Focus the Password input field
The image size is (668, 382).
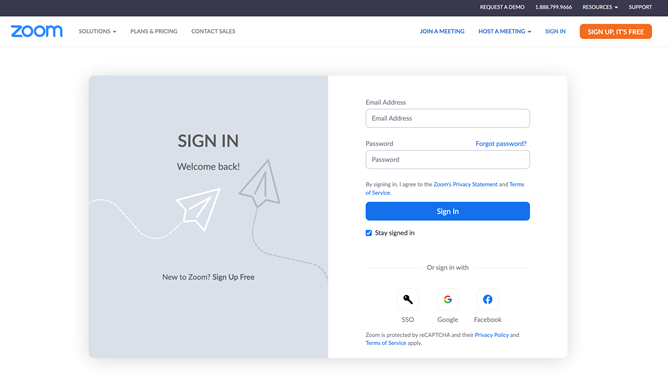point(447,160)
